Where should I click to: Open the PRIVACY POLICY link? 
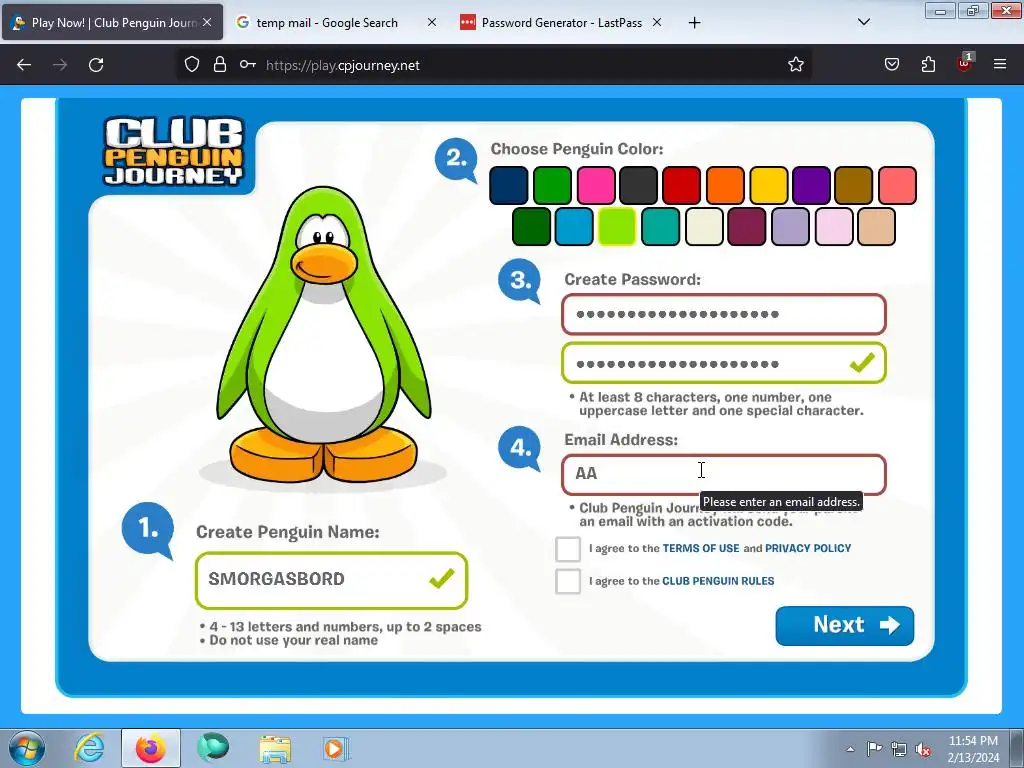808,549
